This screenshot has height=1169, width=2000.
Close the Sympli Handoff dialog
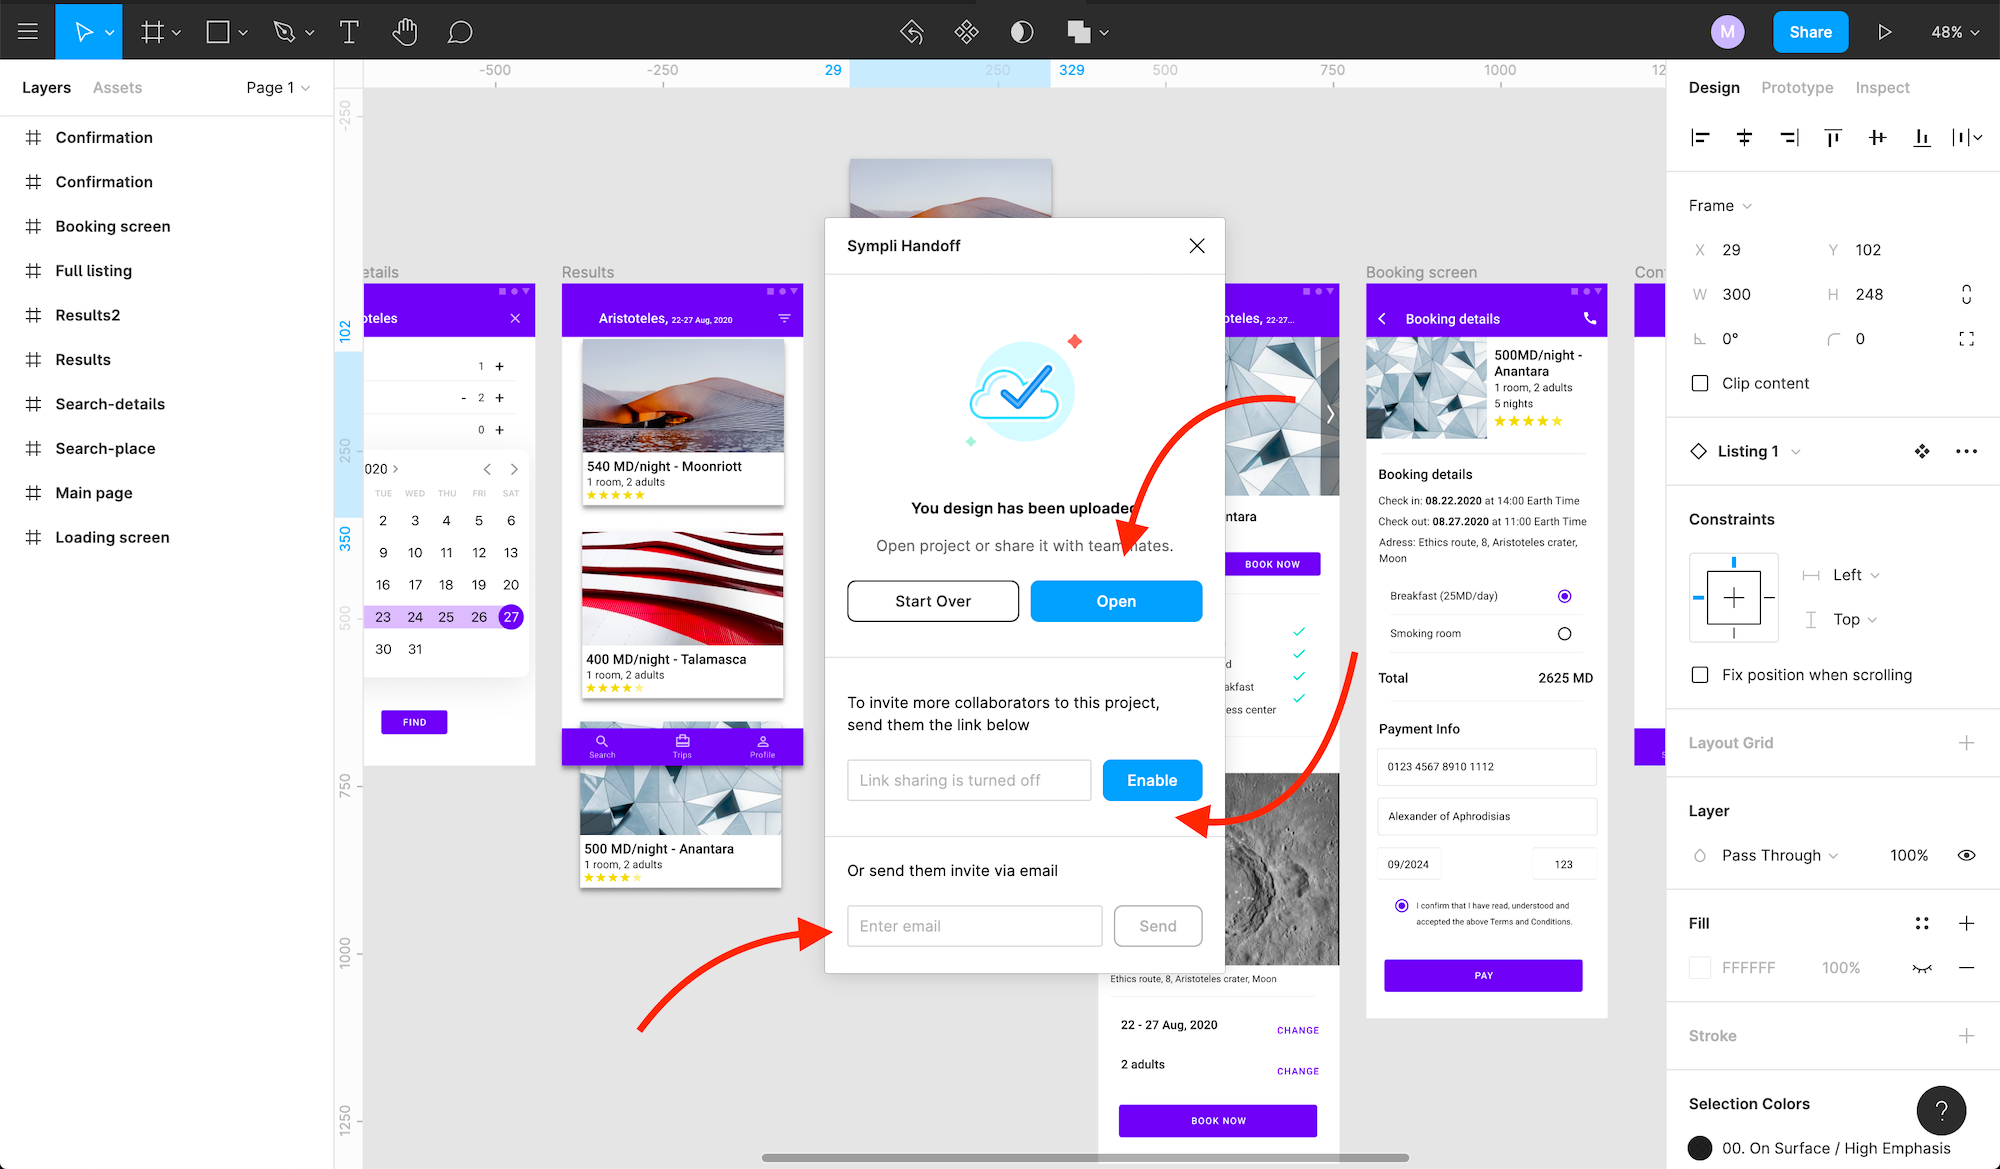click(1197, 246)
